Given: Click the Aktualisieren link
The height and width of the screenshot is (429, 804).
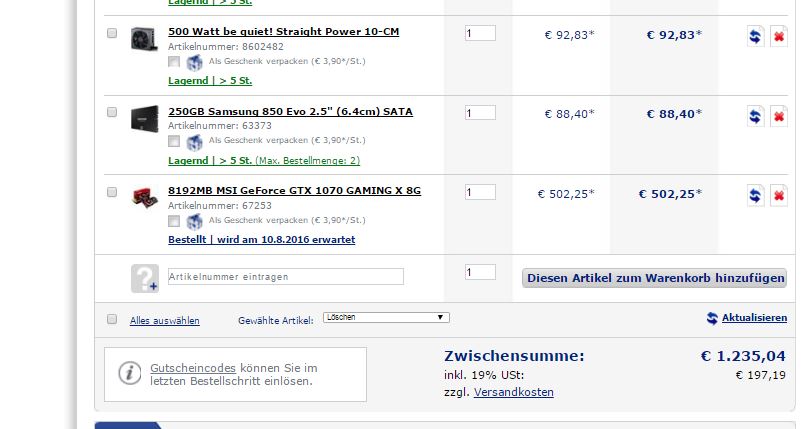Looking at the screenshot, I should click(754, 318).
